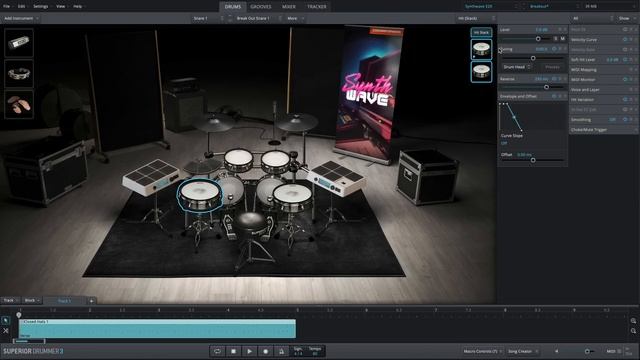
Task: Select the second stacked snare thumbnail
Action: point(481,72)
